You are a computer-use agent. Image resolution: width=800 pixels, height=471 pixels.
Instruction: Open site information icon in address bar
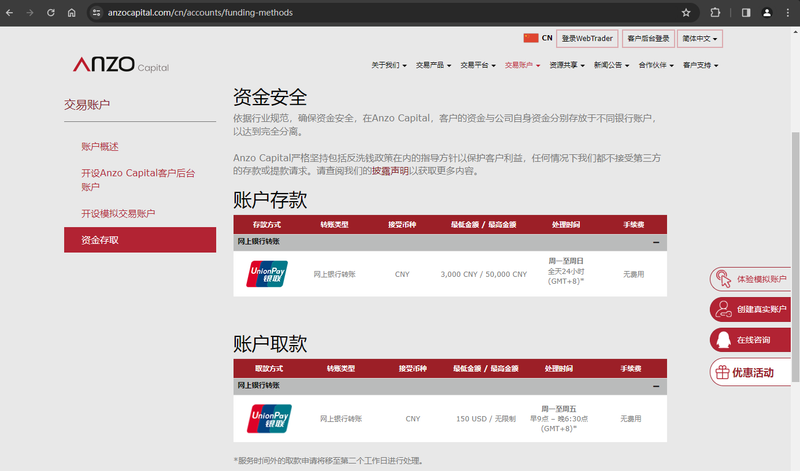point(96,13)
